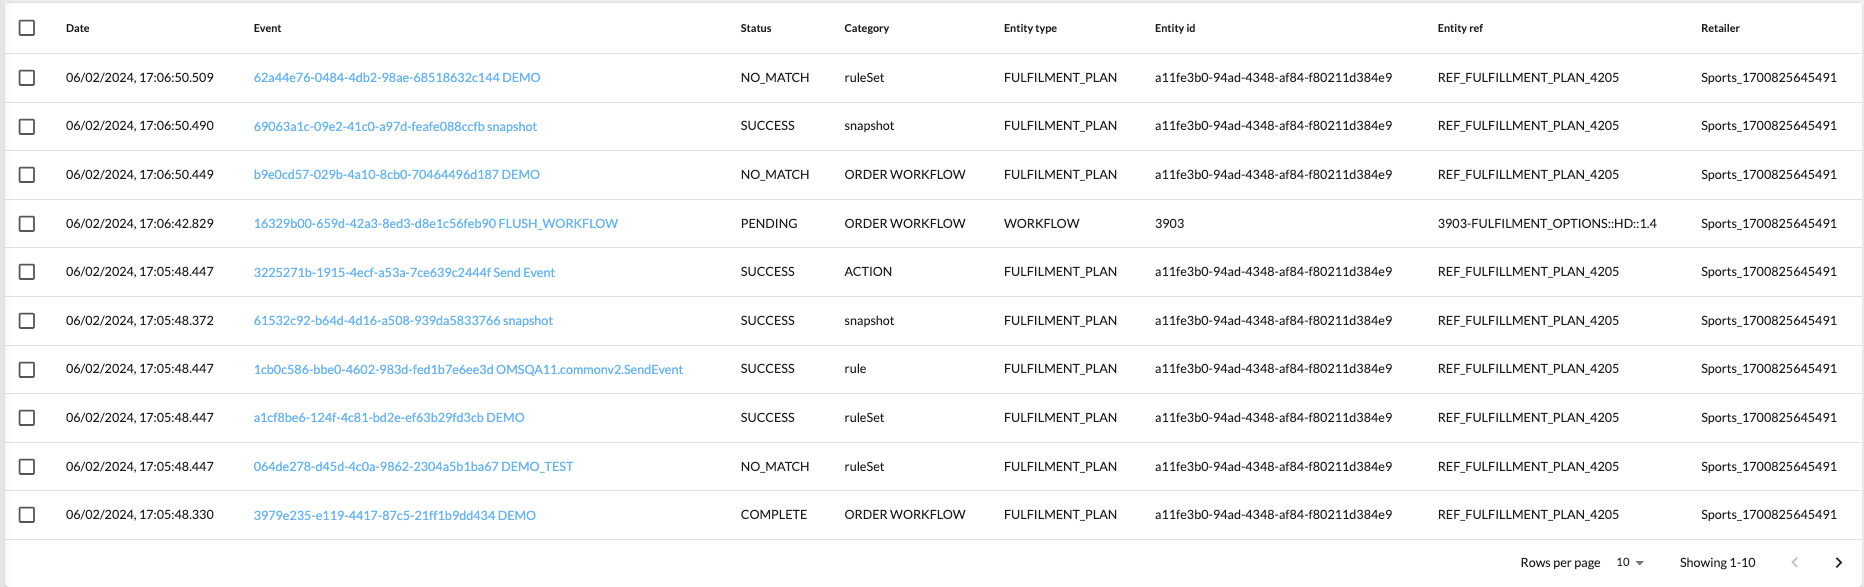1864x587 pixels.
Task: Click the Status column header
Action: [755, 28]
